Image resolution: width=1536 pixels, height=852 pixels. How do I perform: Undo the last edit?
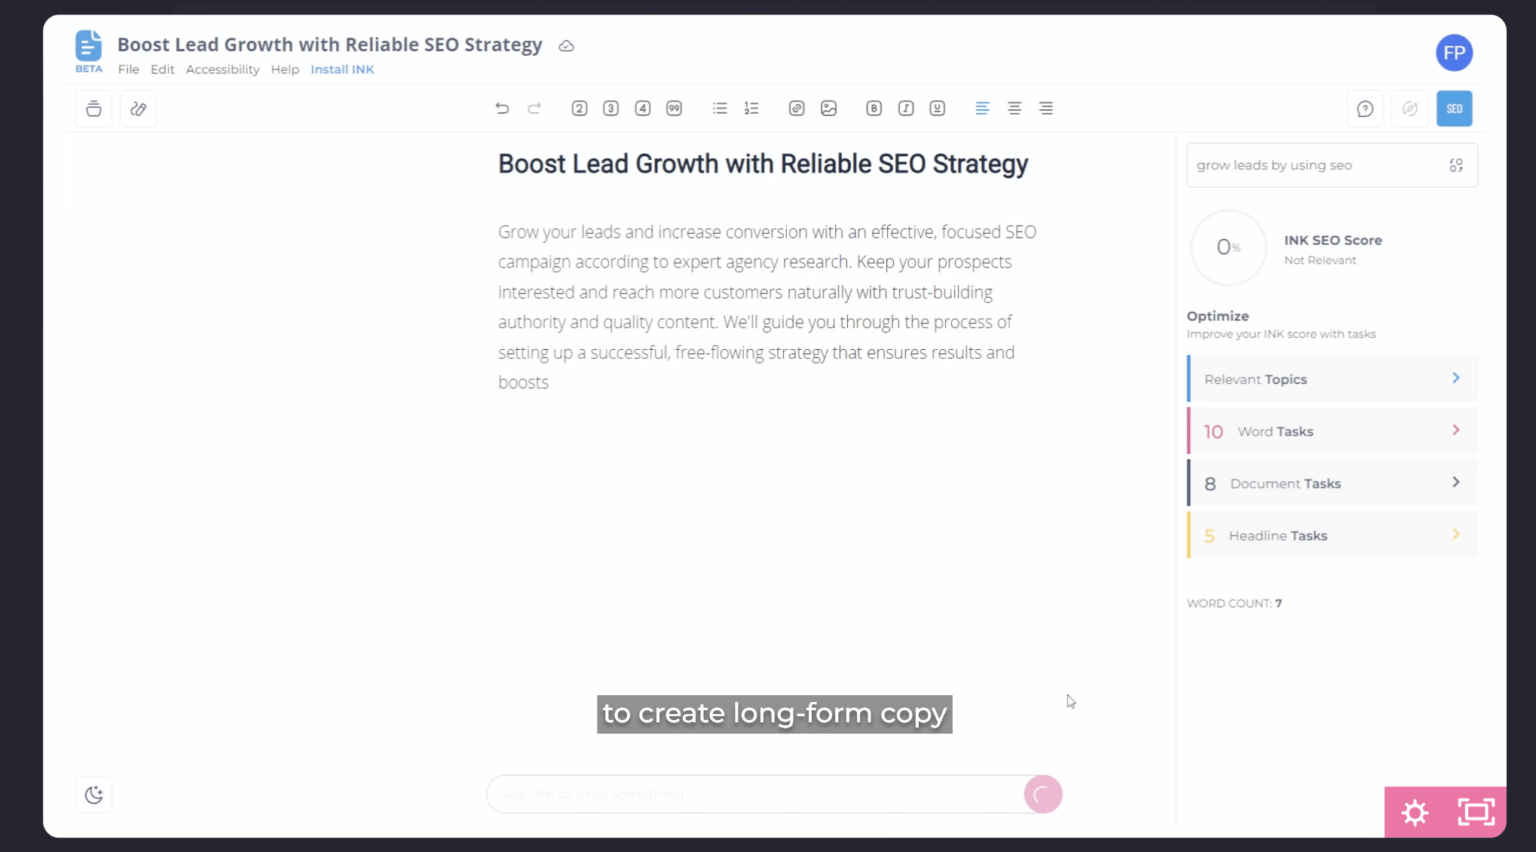[502, 108]
